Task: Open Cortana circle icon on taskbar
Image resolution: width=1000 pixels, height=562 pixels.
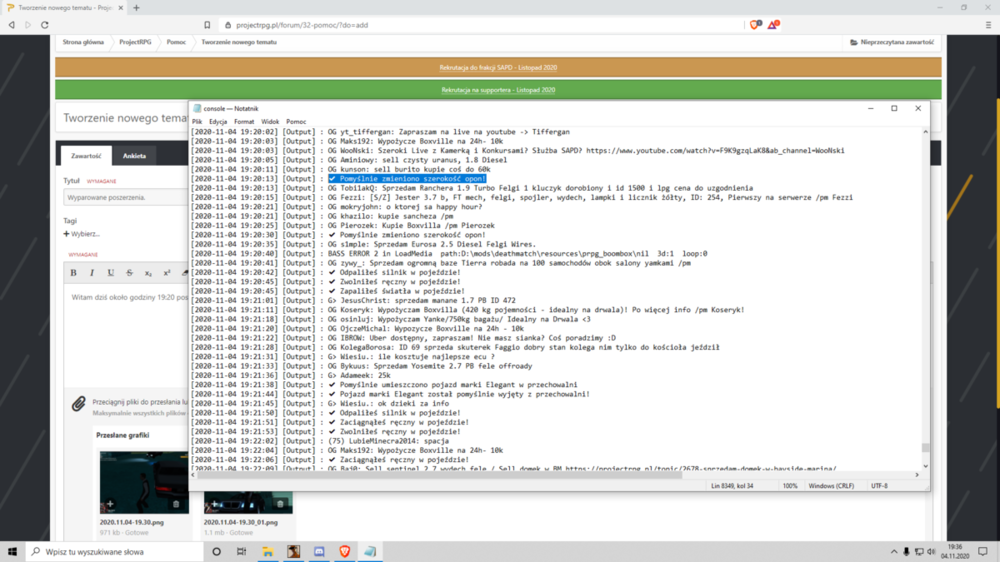Action: click(216, 552)
